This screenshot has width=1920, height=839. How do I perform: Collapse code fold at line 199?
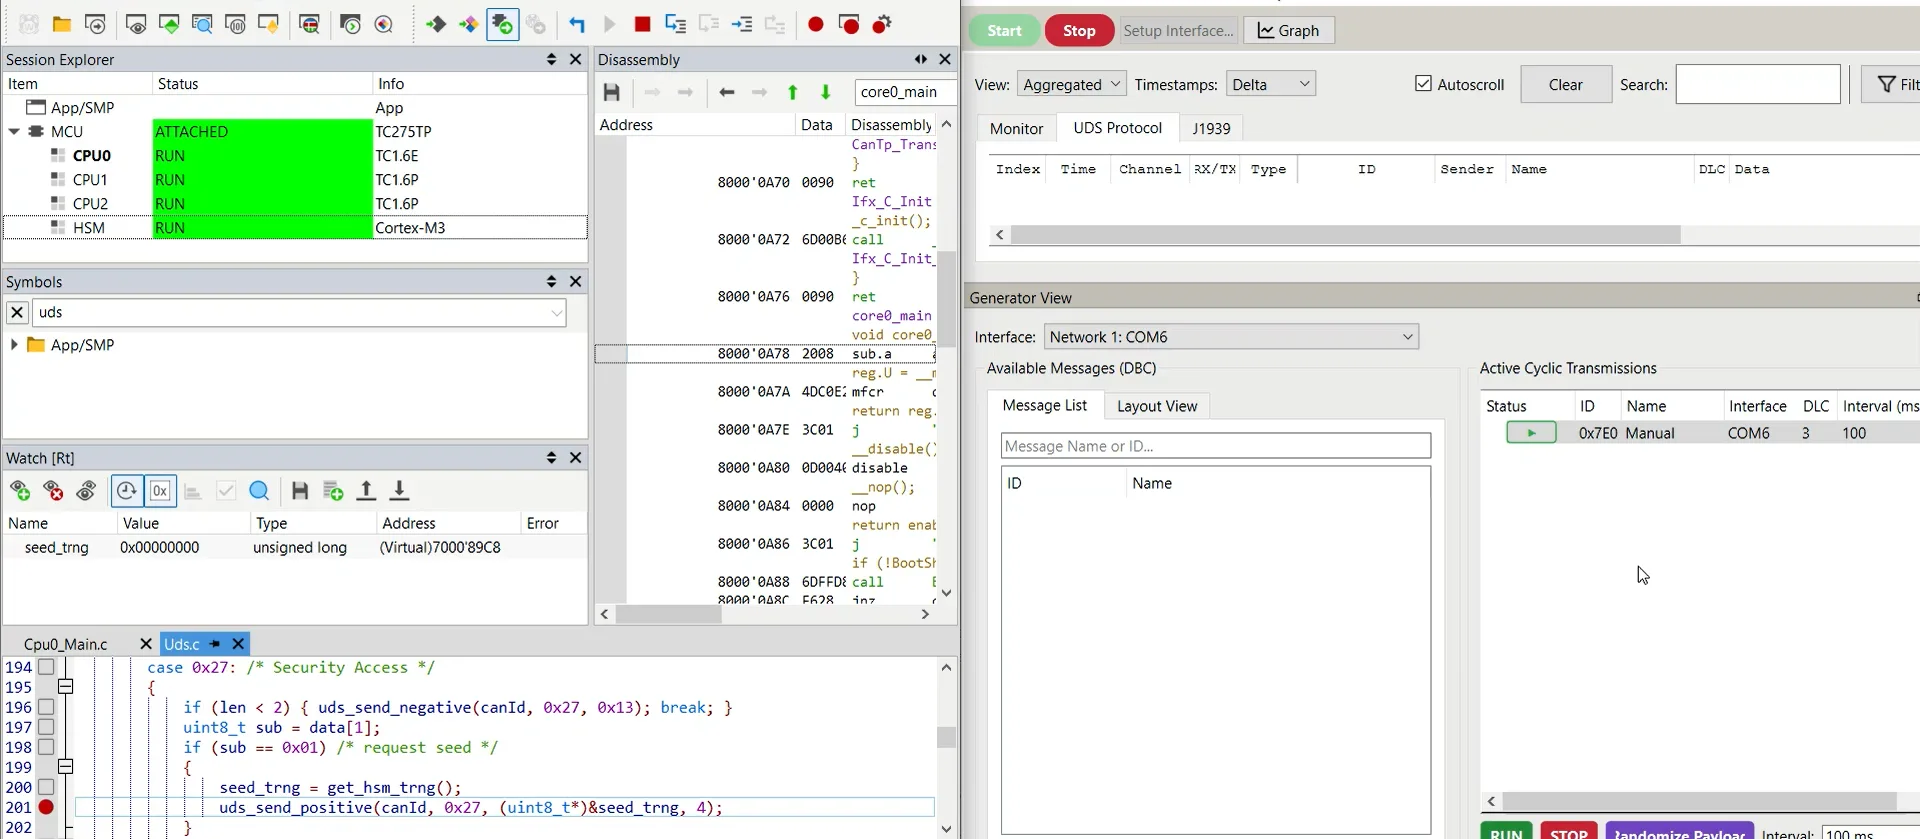pos(66,767)
